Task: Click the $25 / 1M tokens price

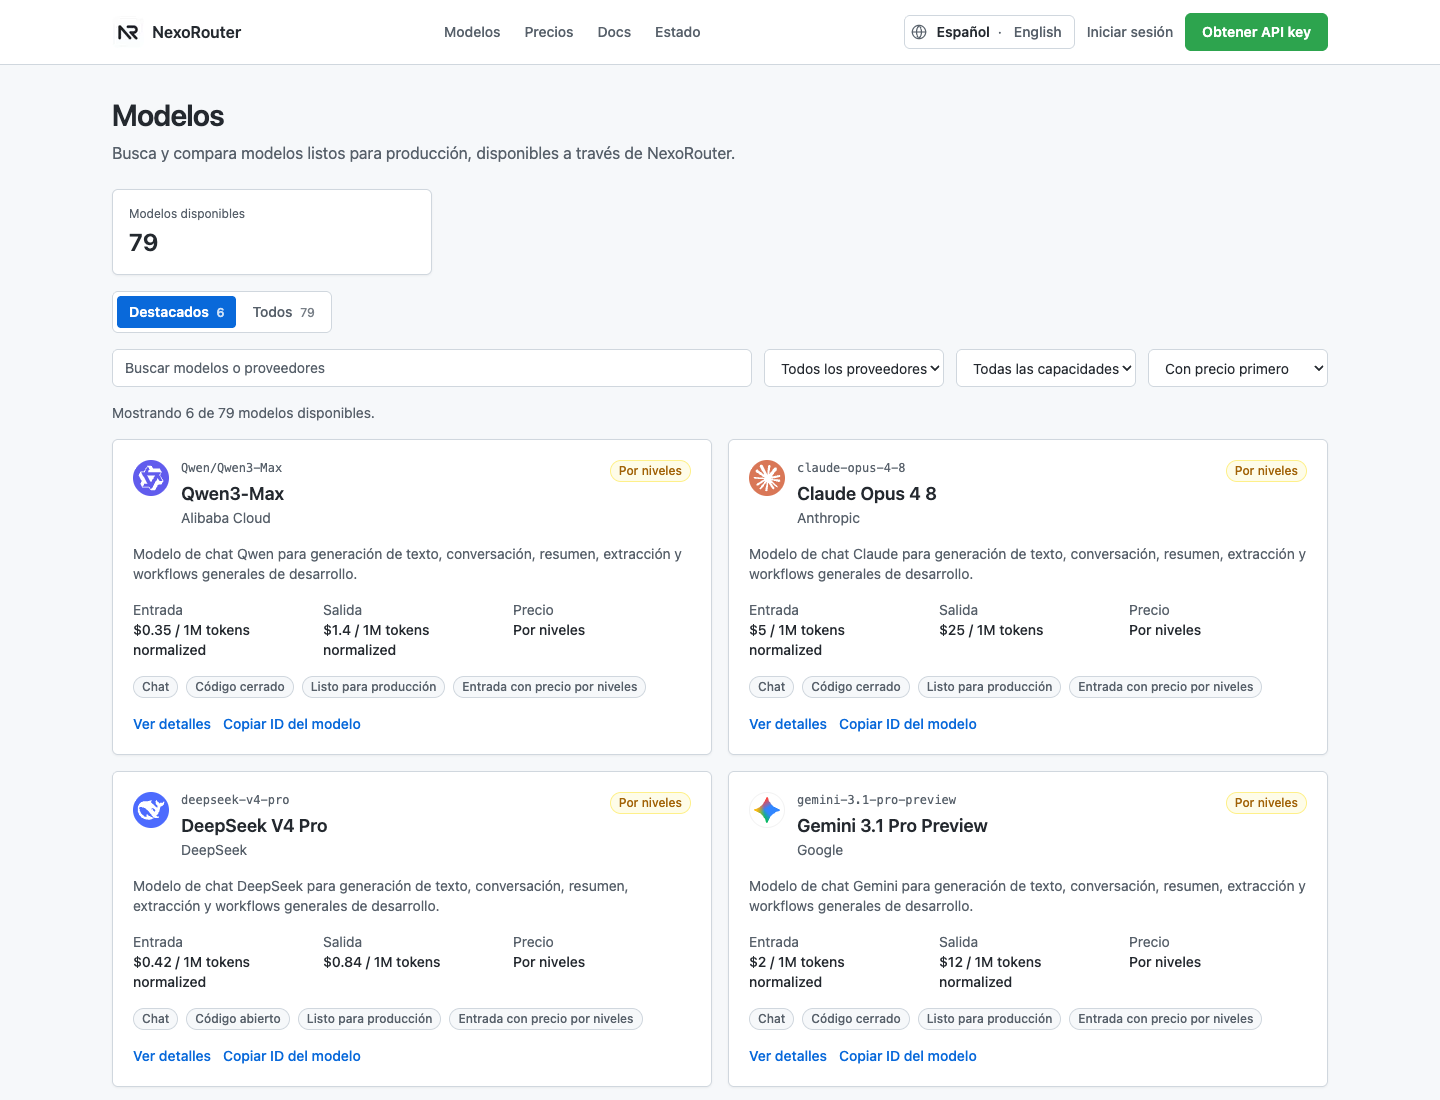Action: coord(991,630)
